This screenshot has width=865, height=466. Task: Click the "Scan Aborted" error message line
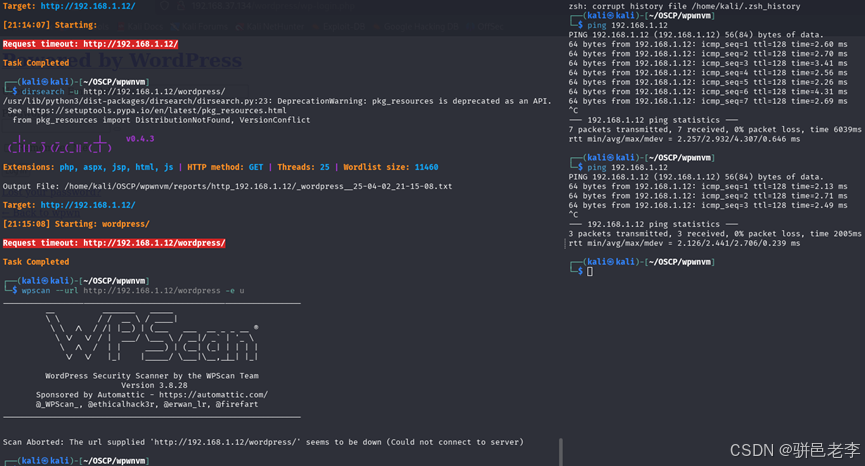(263, 442)
